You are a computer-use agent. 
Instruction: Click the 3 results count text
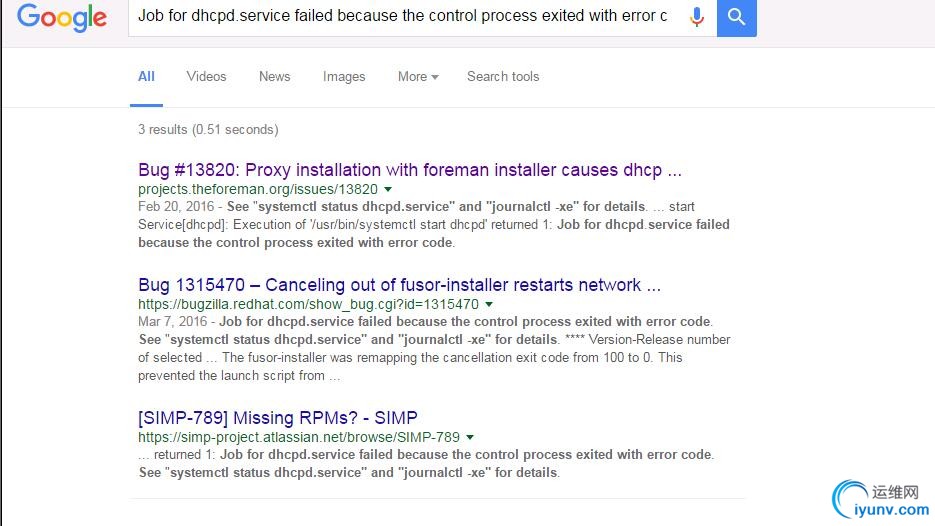coord(208,129)
